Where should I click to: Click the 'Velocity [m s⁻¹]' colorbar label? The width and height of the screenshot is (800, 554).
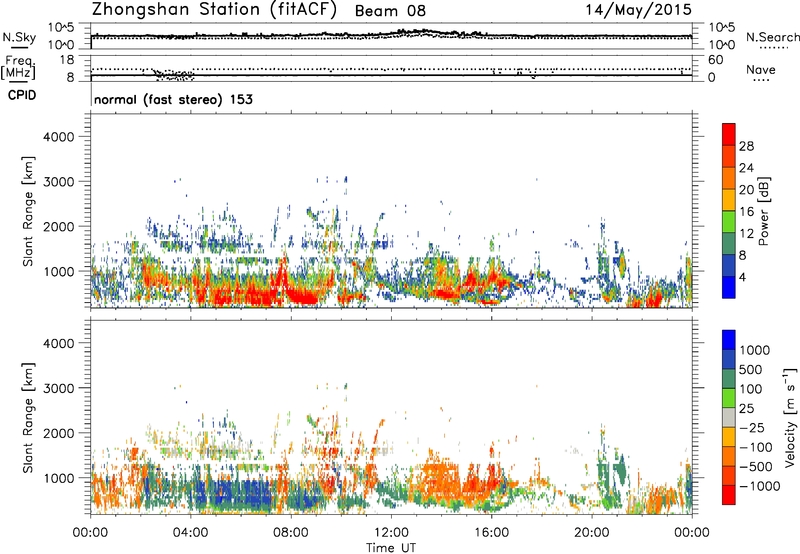coord(790,417)
